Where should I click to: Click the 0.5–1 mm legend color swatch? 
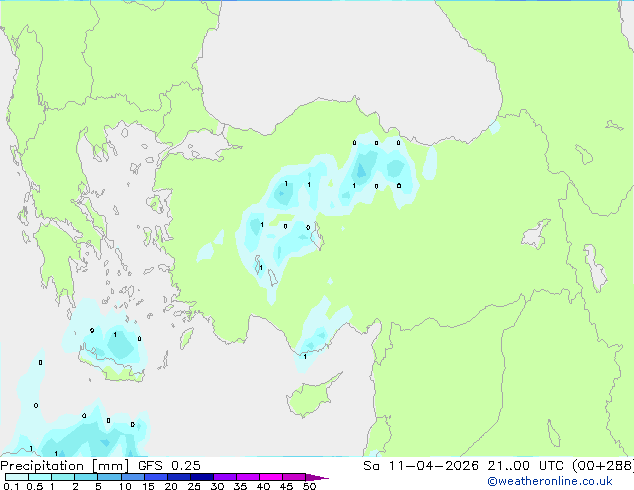tap(40, 477)
